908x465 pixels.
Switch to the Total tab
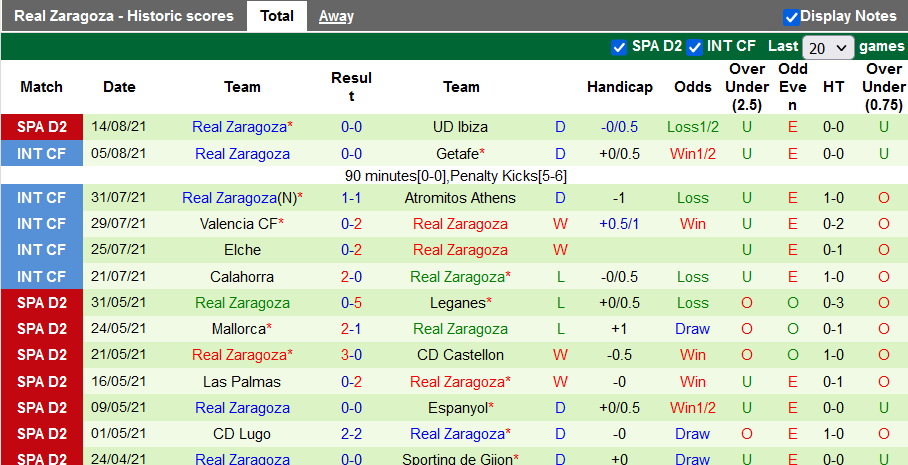point(277,16)
